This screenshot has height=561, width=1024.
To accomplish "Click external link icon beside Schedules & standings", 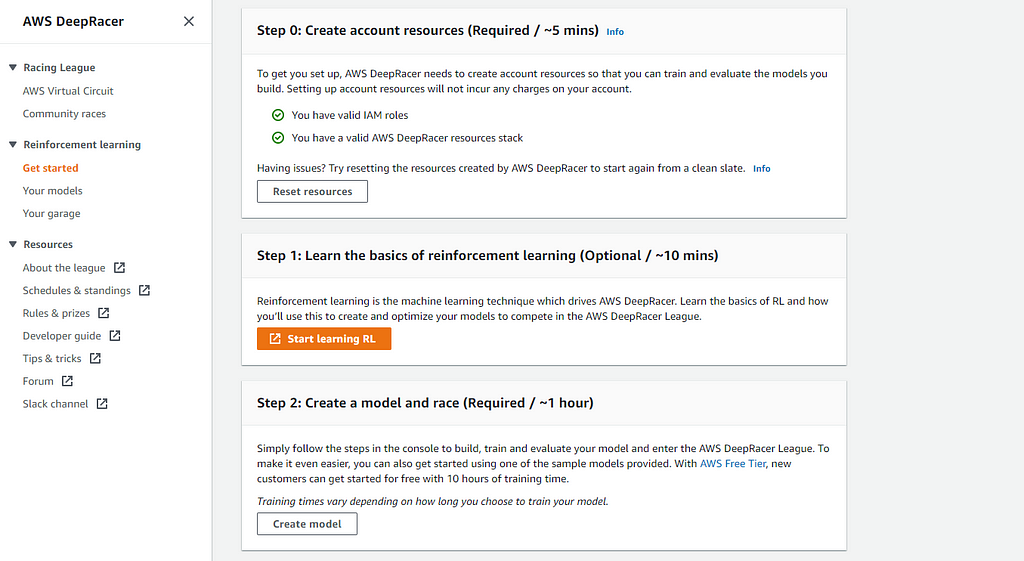I will pos(144,291).
